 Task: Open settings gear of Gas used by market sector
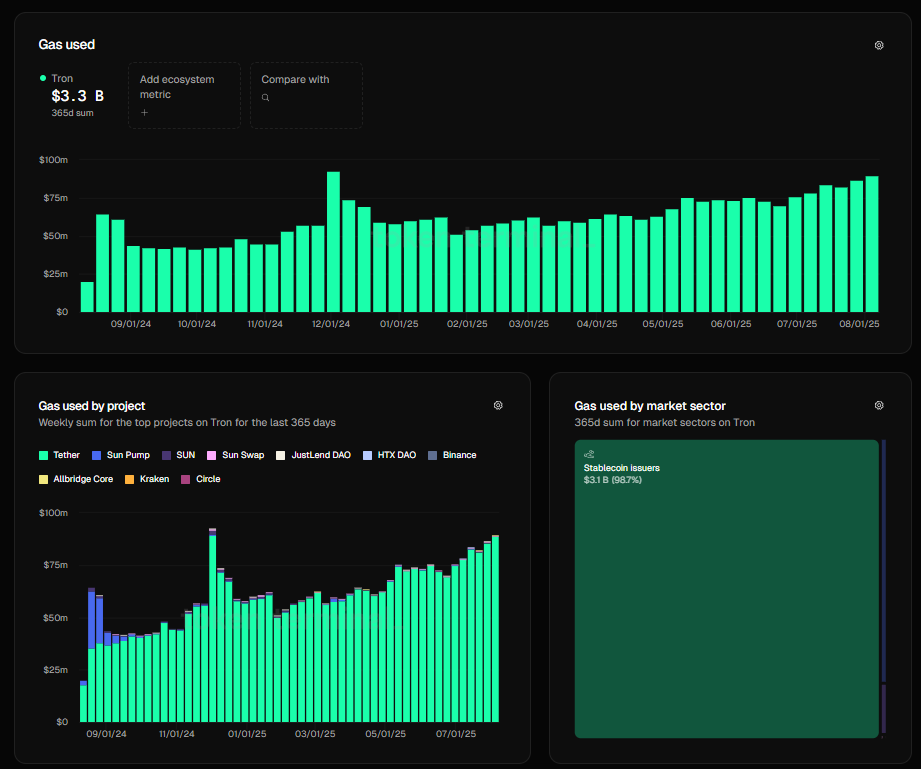click(x=879, y=405)
